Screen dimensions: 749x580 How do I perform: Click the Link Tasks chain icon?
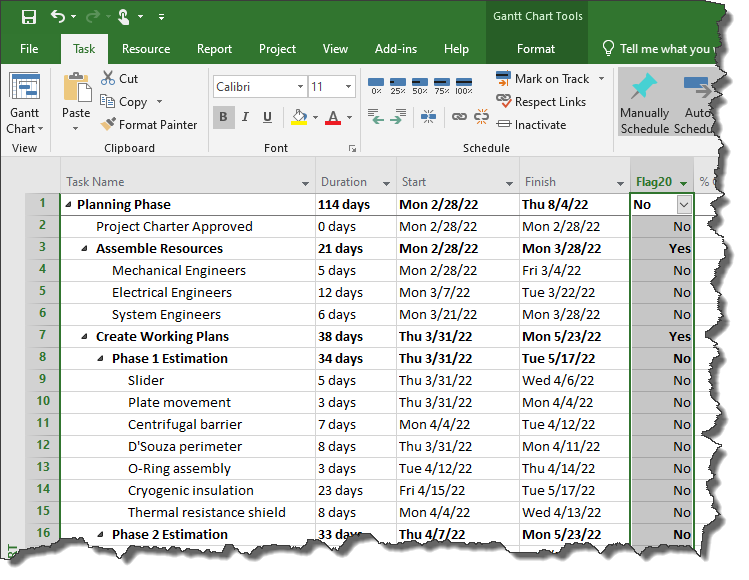click(459, 117)
